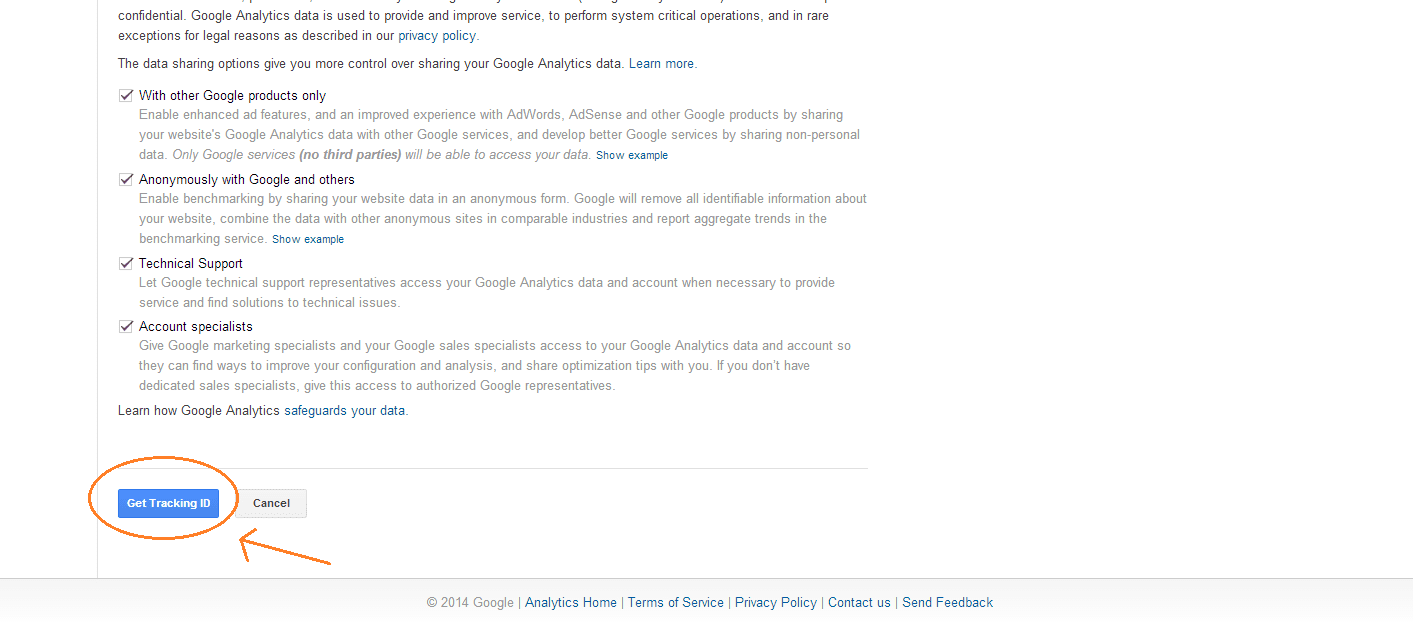Disable the Technical Support checkbox
The width and height of the screenshot is (1413, 622).
[126, 264]
